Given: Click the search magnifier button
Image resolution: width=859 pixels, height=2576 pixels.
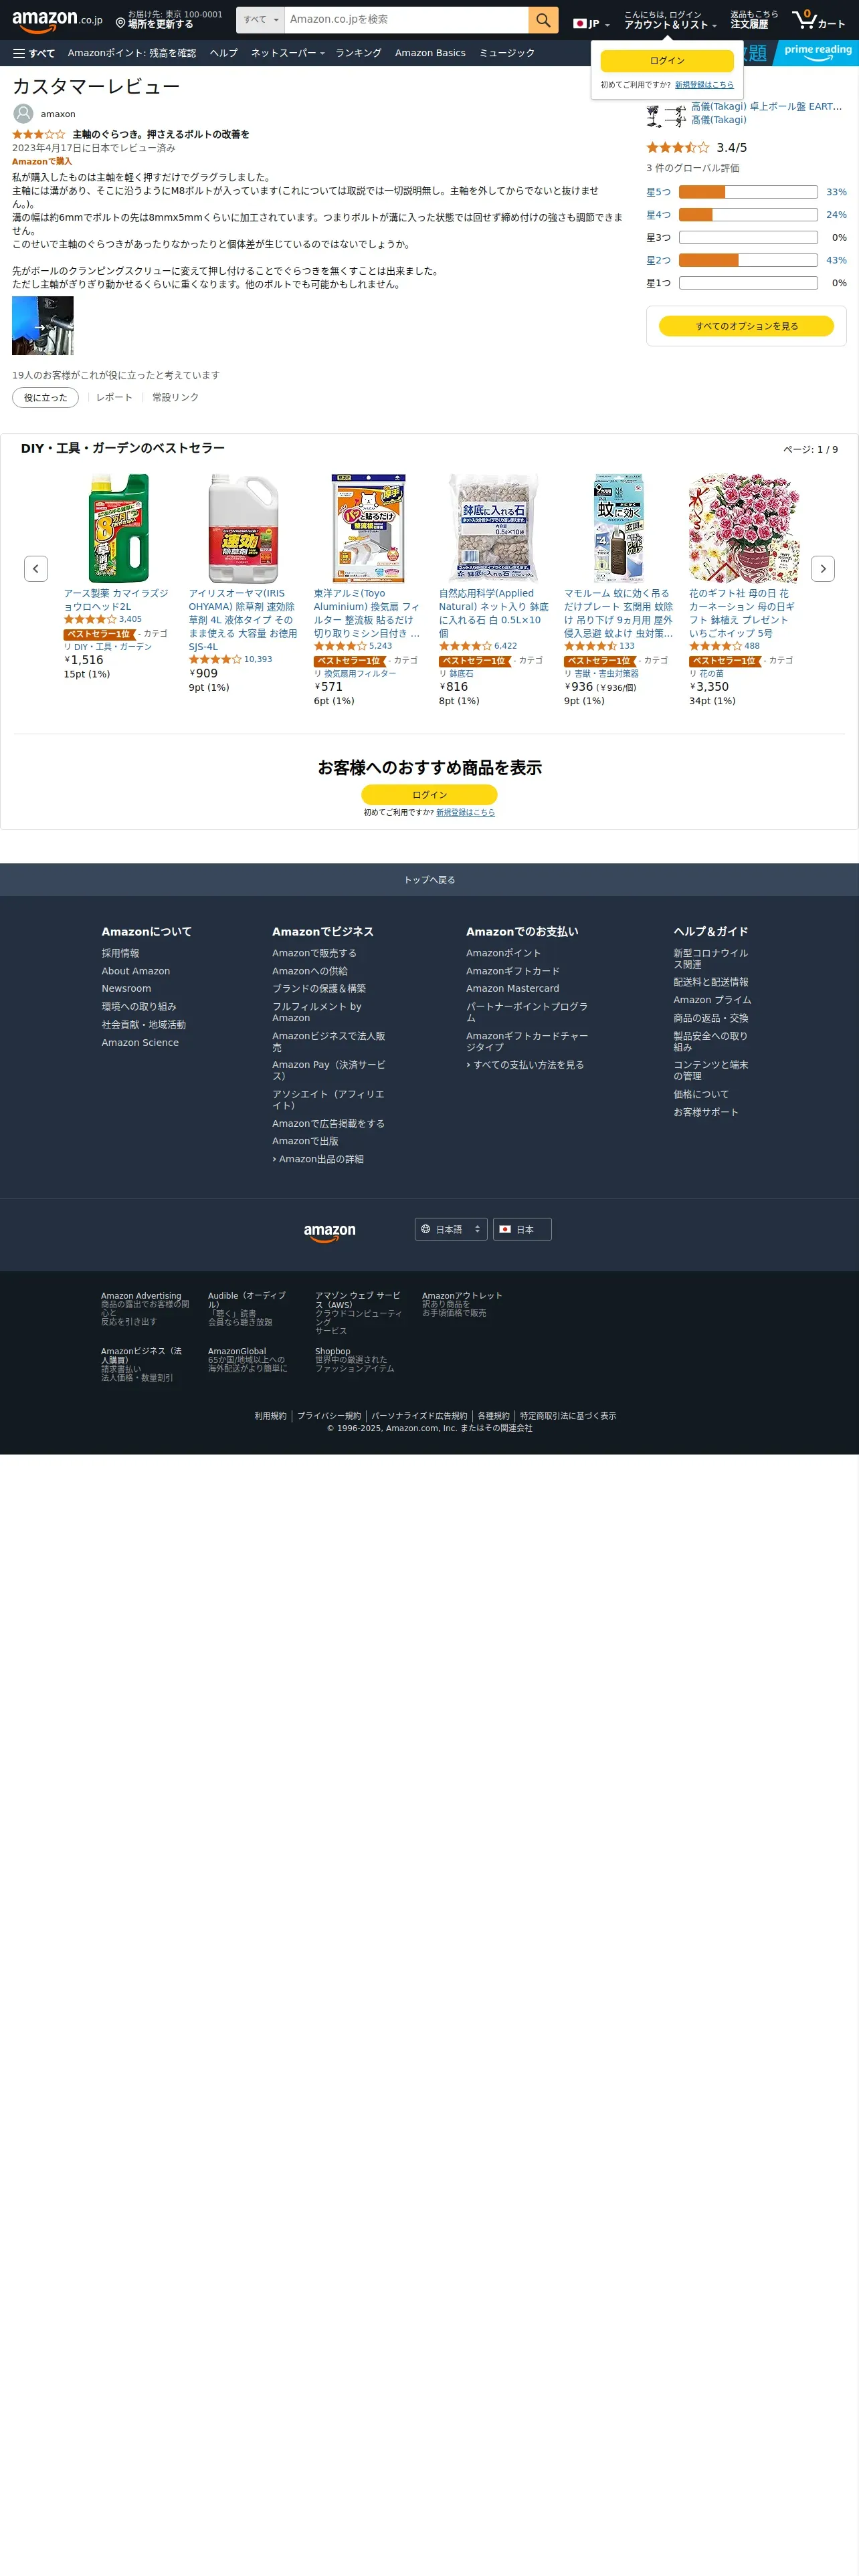Looking at the screenshot, I should pyautogui.click(x=543, y=20).
